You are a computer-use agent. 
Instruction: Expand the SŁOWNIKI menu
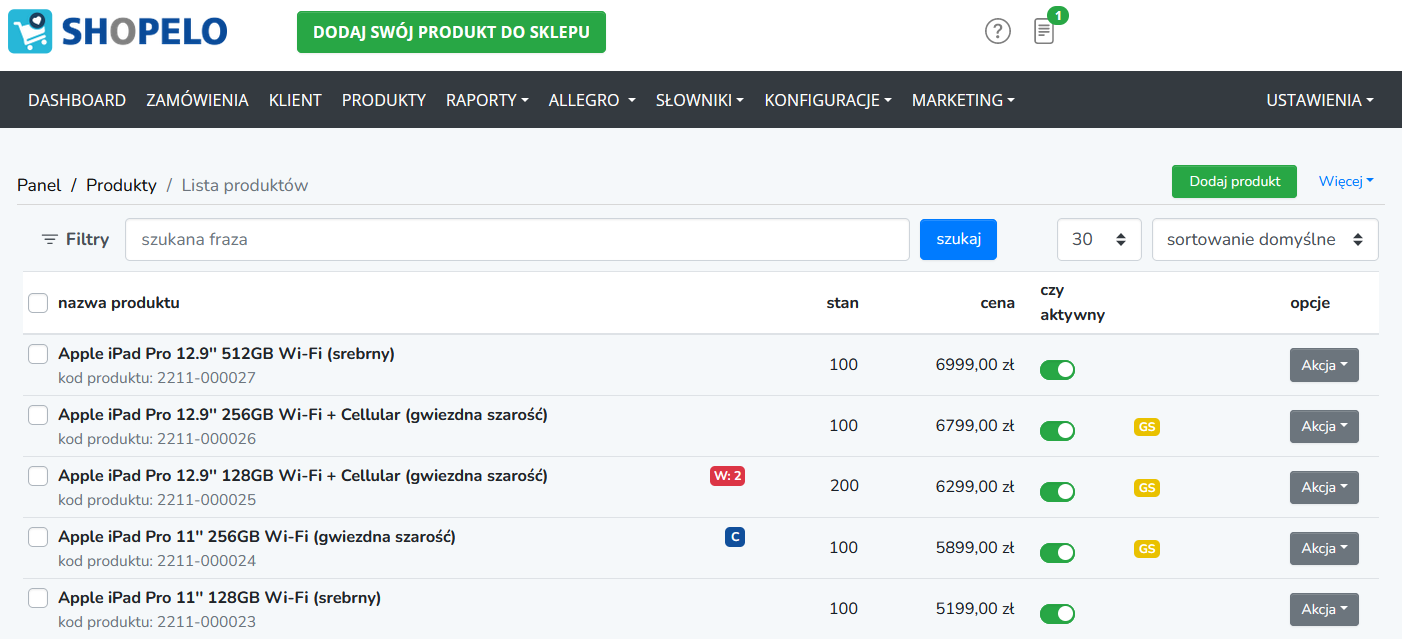tap(700, 100)
